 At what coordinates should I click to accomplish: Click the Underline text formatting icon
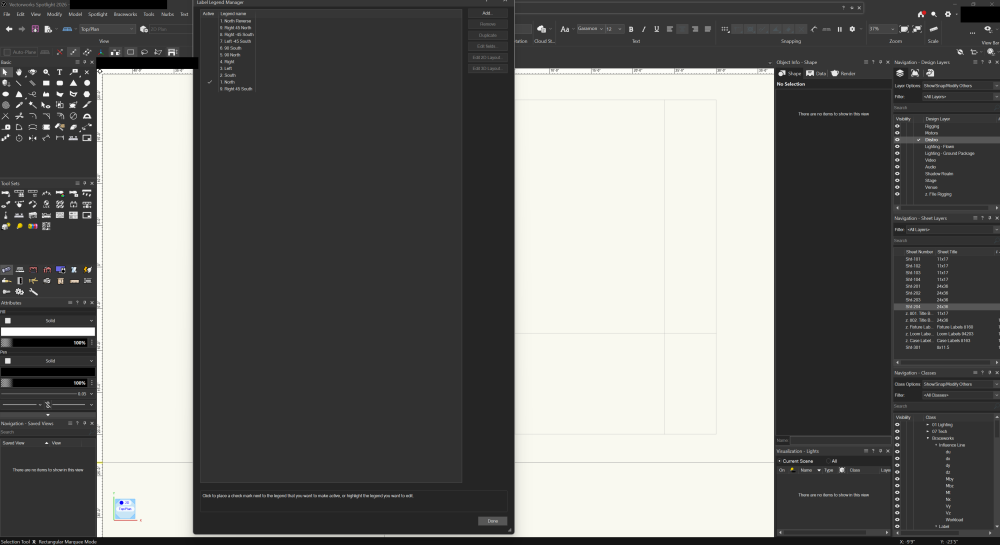(657, 29)
